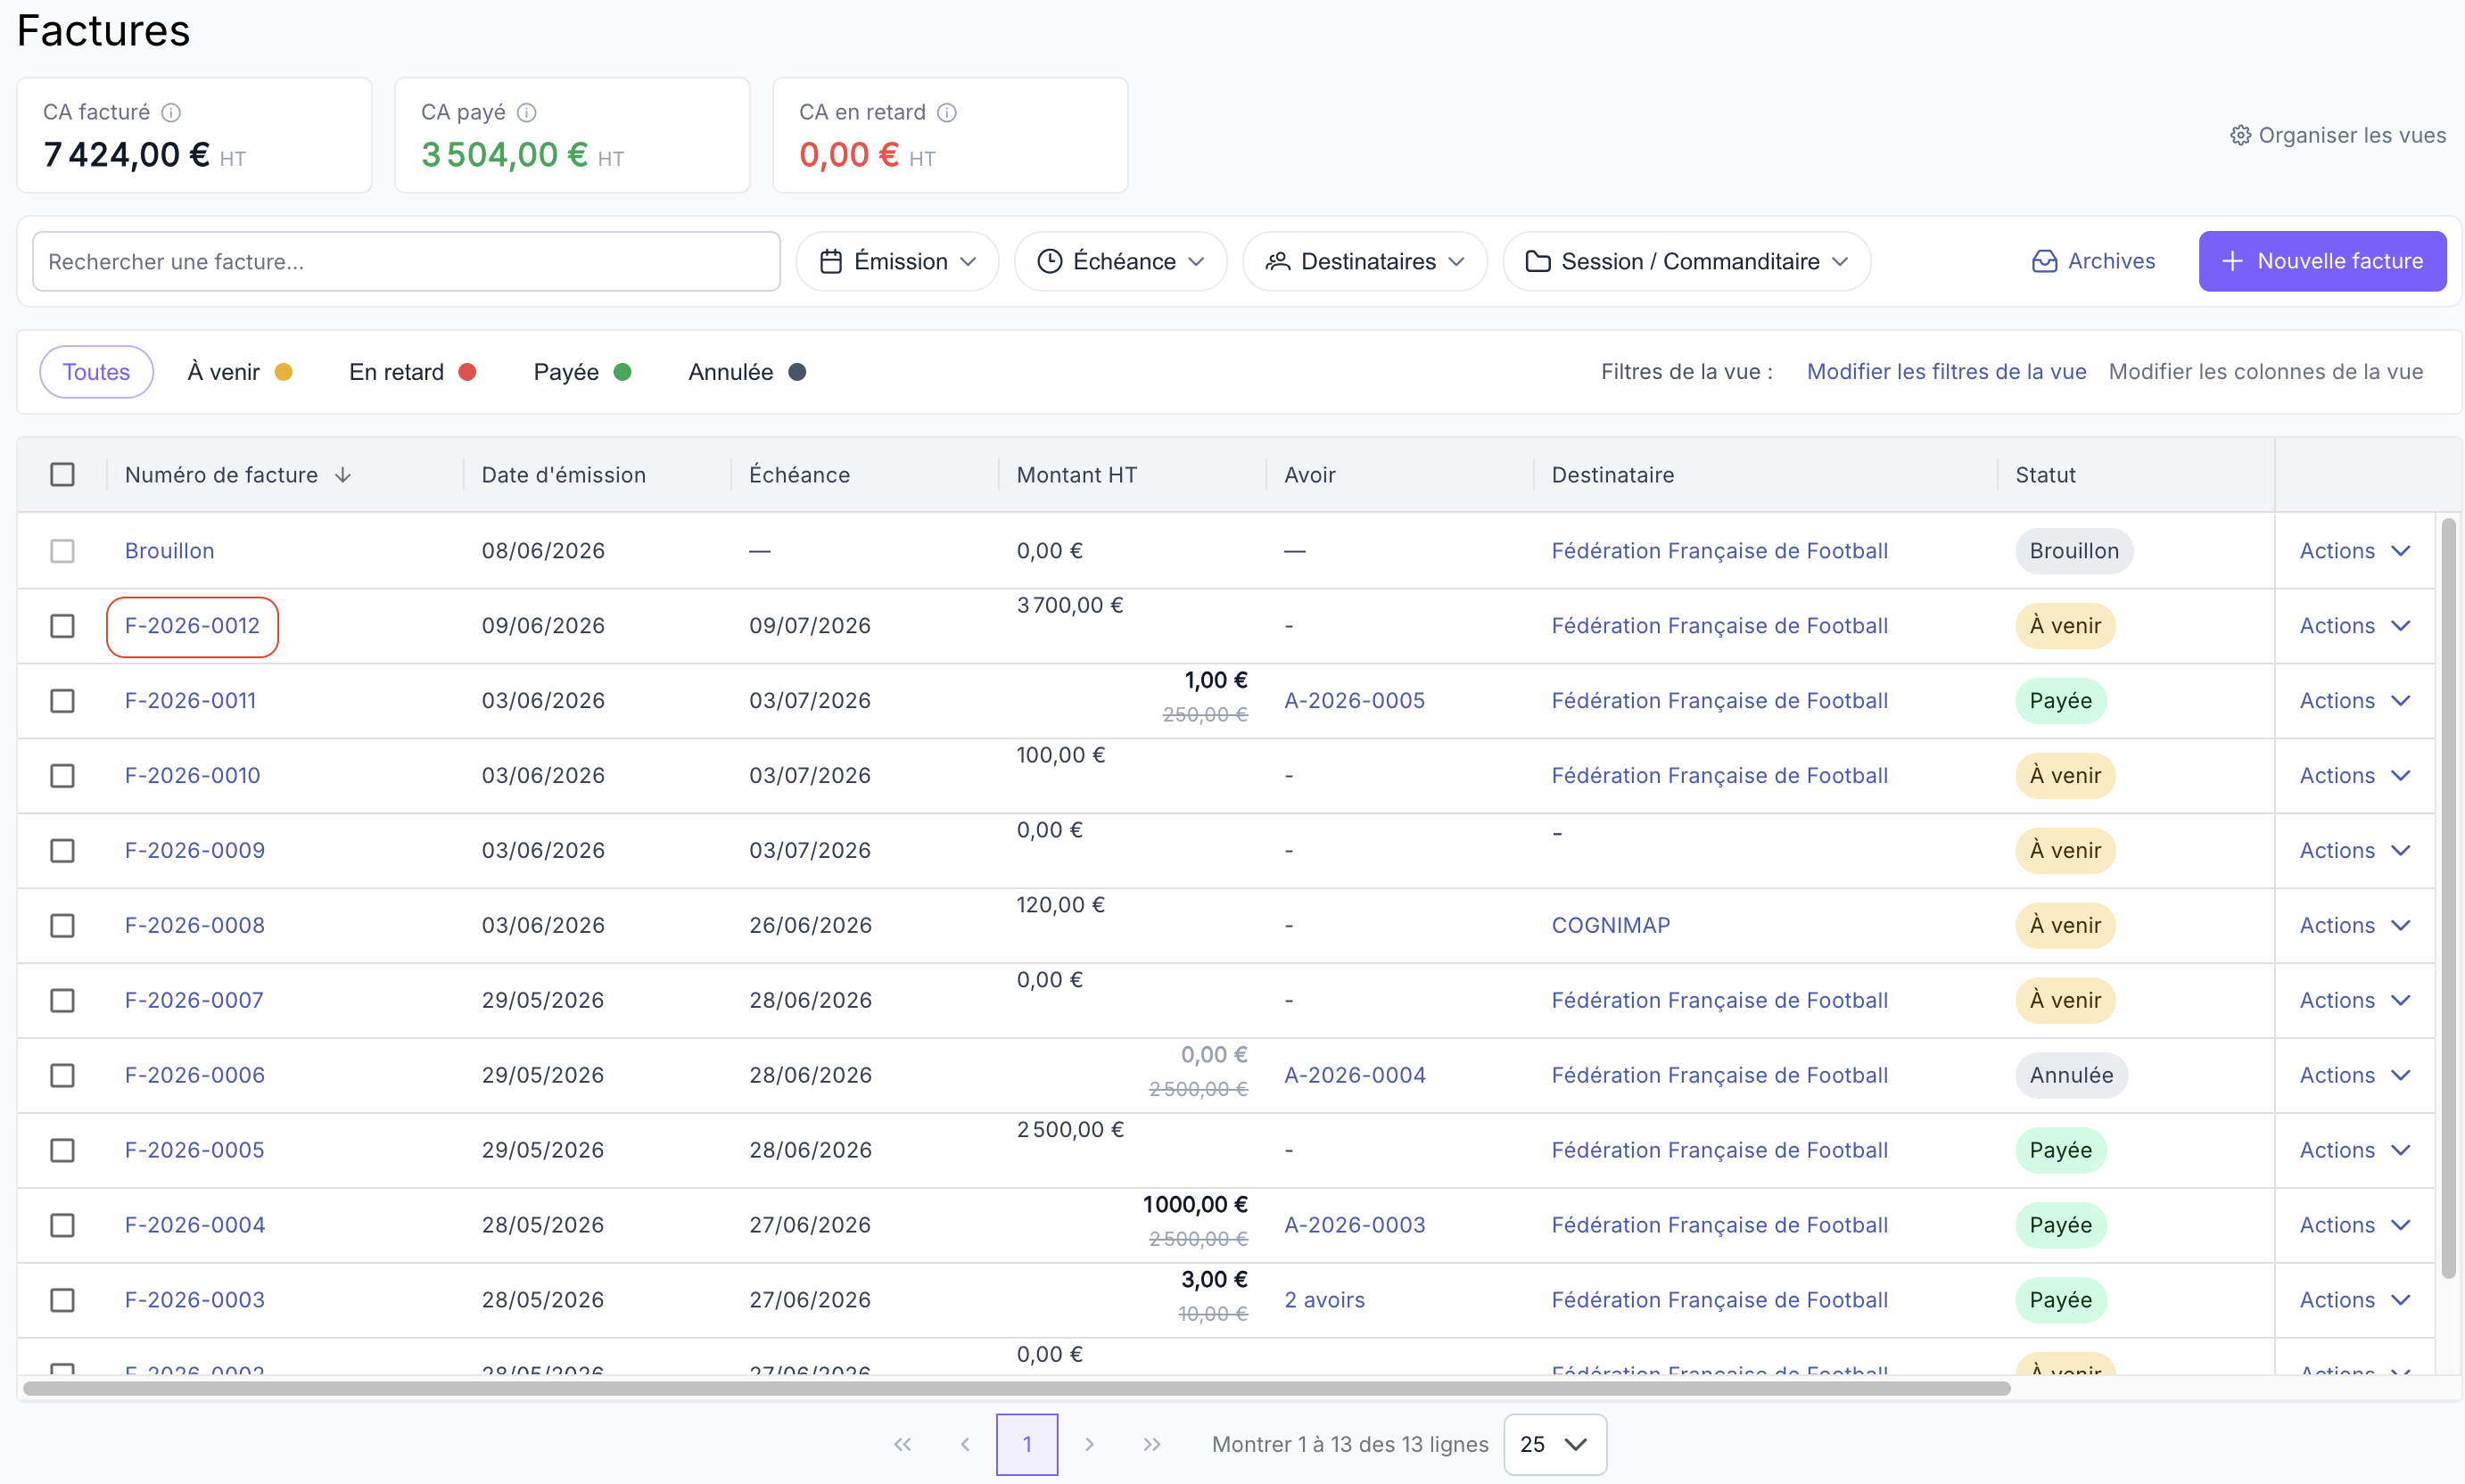Click the horizontal table scrollbar
The height and width of the screenshot is (1484, 2465).
[x=1016, y=1388]
